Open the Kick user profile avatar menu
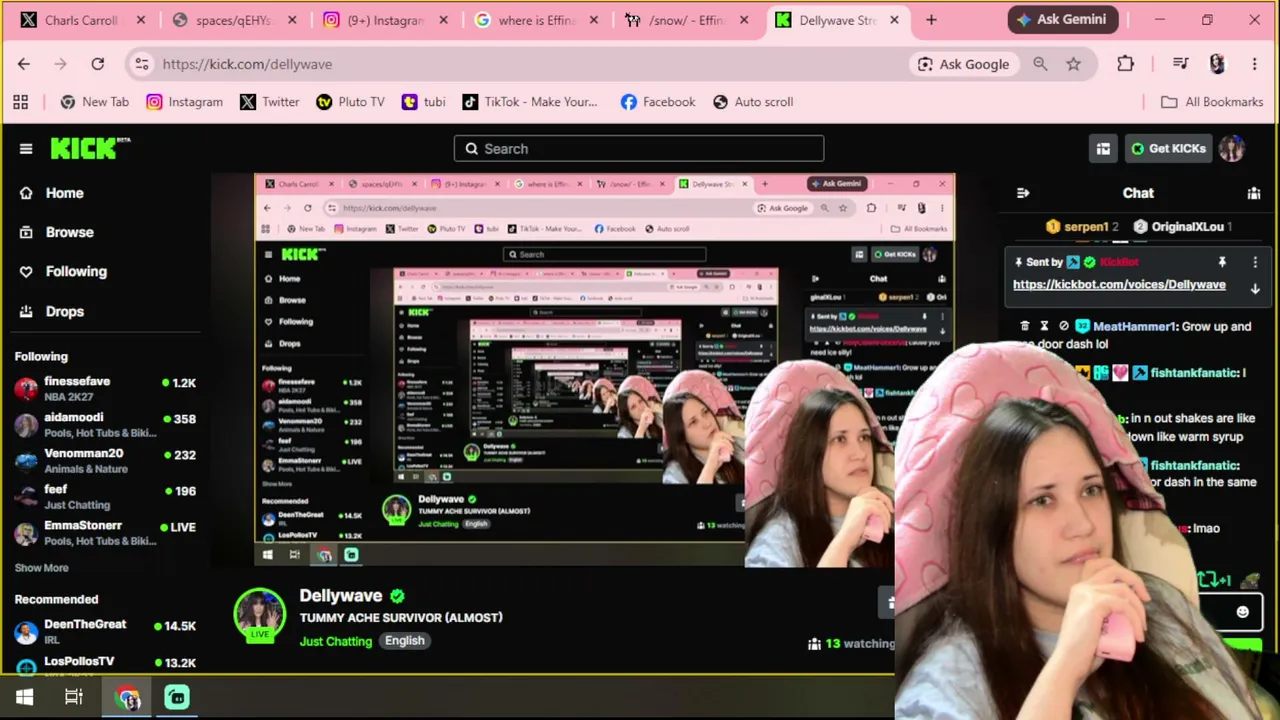Image resolution: width=1280 pixels, height=720 pixels. click(1231, 149)
